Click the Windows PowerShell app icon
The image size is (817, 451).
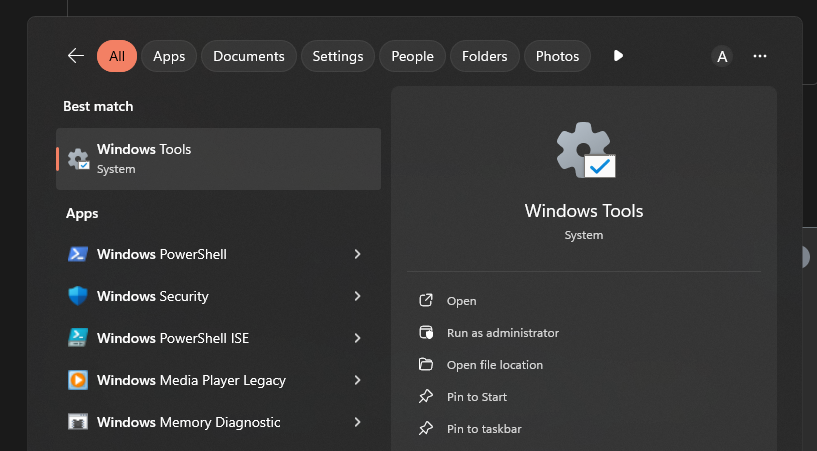tap(78, 254)
